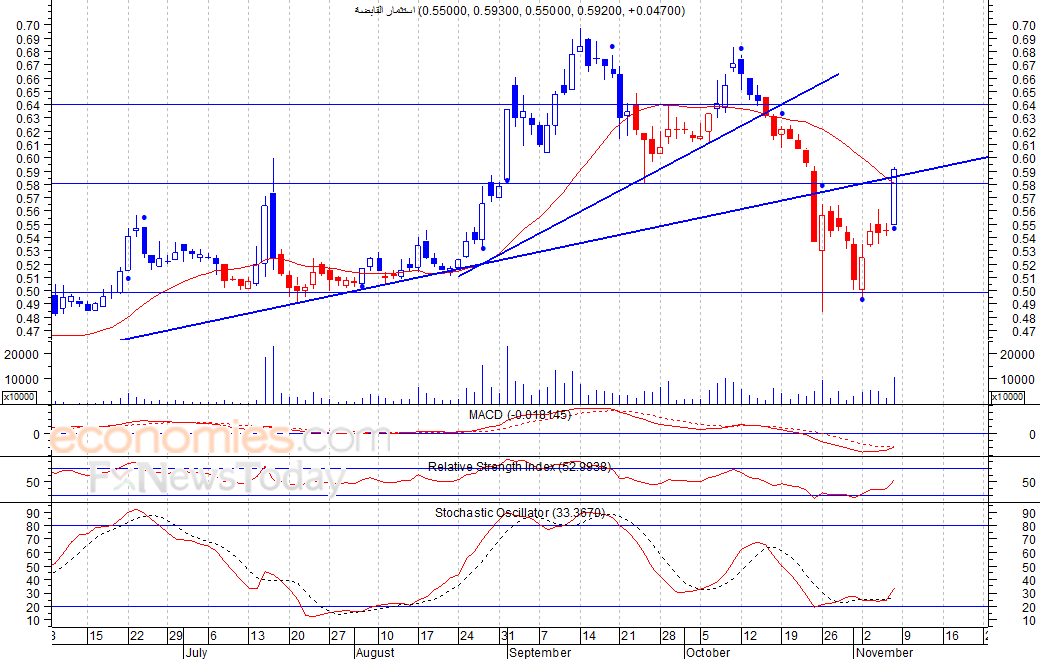The image size is (1040, 659).
Task: Click date label 13 on the time axis
Action: [257, 636]
